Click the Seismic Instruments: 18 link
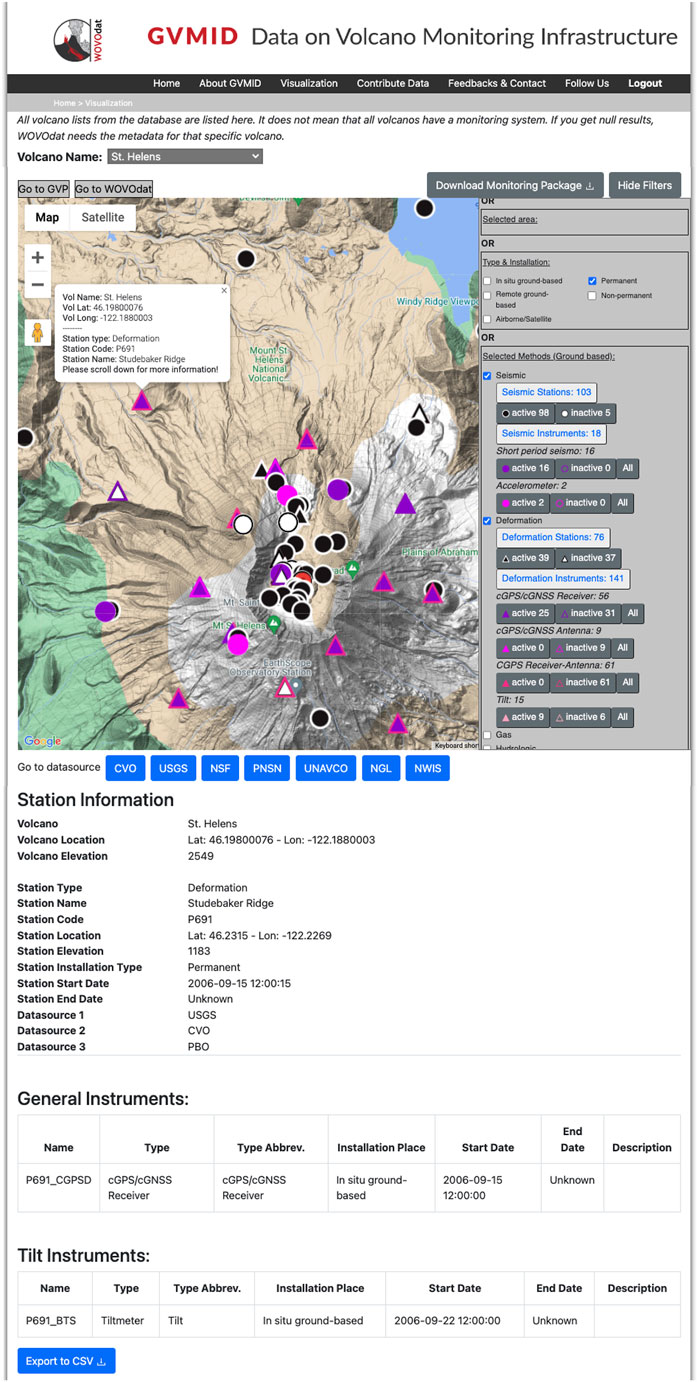The height and width of the screenshot is (1382, 698). pyautogui.click(x=552, y=433)
